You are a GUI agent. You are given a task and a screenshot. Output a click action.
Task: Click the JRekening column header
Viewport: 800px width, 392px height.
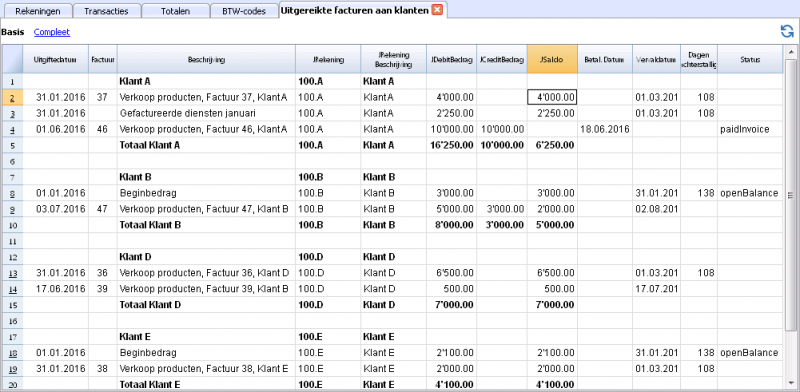(328, 59)
